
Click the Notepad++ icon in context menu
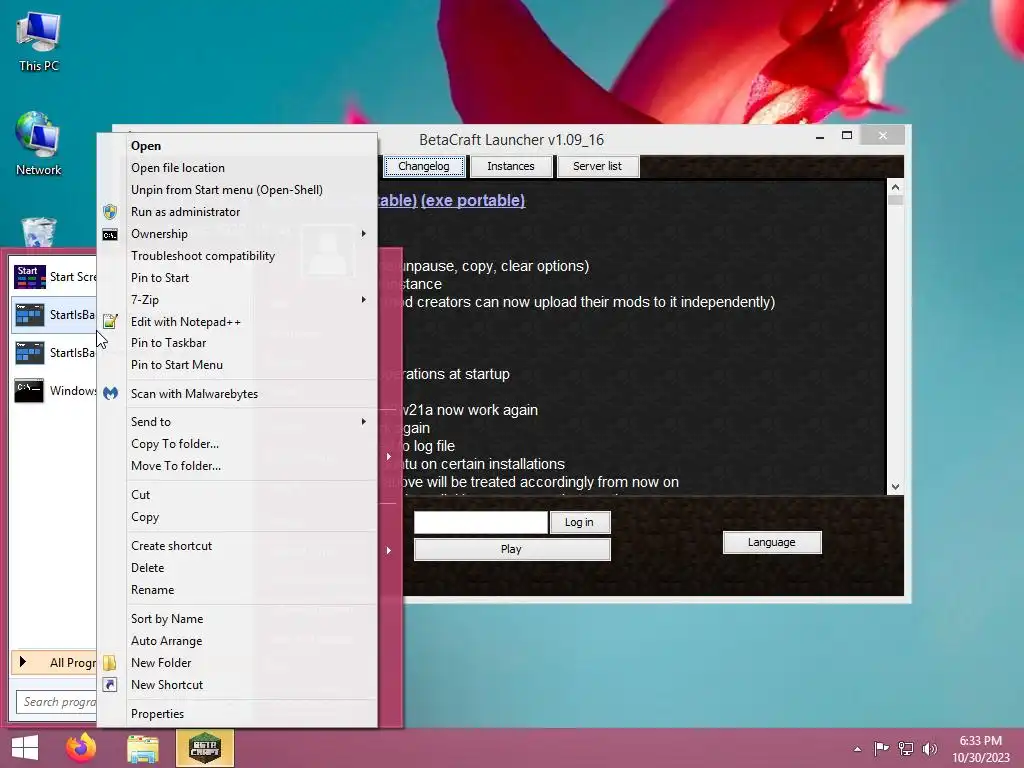coord(110,321)
